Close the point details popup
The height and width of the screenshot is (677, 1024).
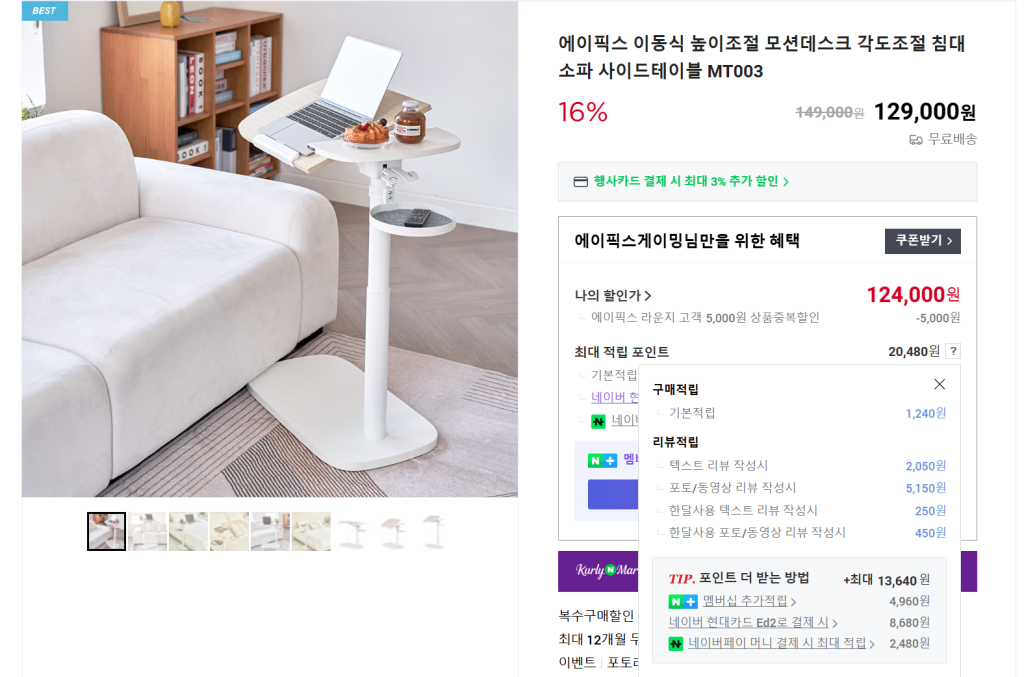pyautogui.click(x=939, y=385)
